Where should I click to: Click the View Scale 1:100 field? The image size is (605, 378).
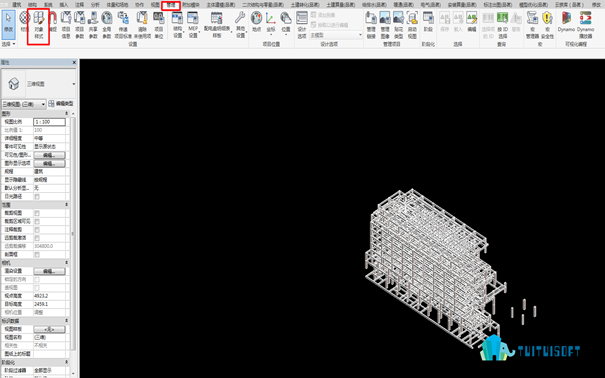click(x=49, y=122)
